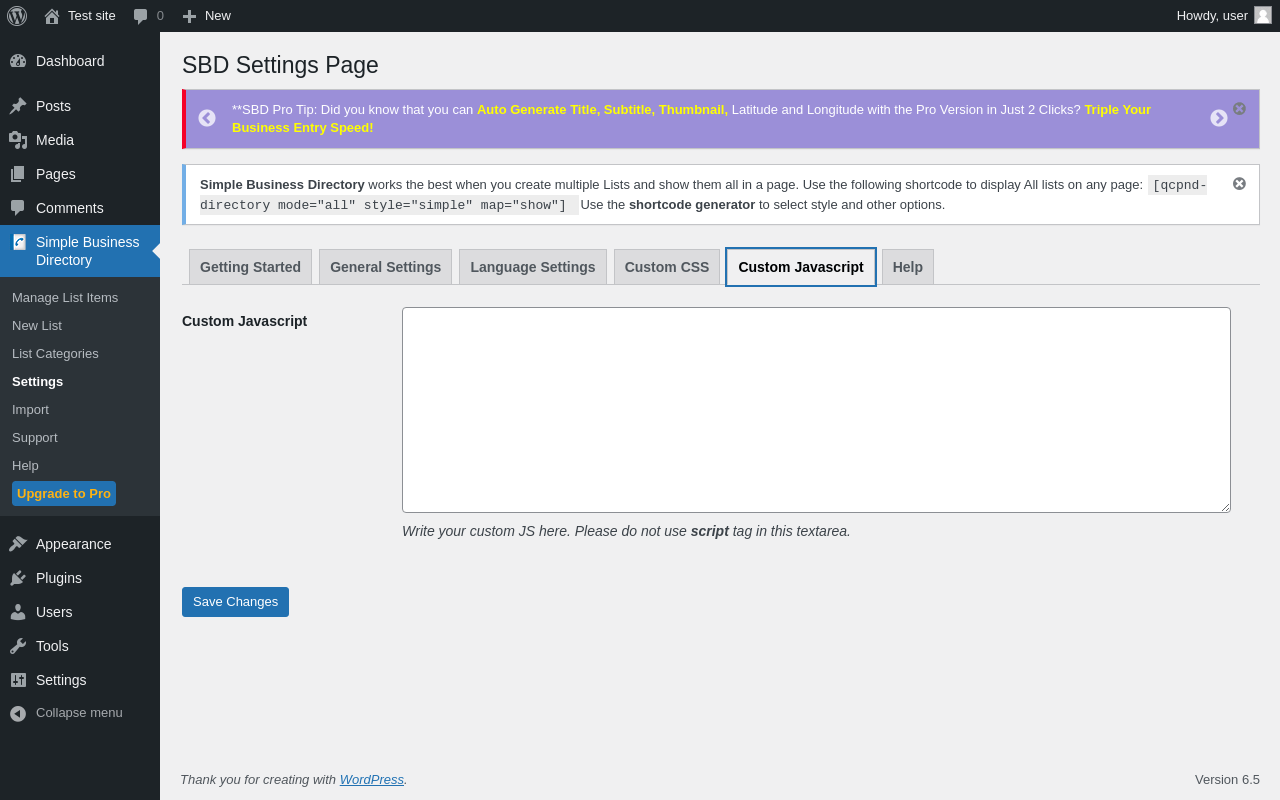Click the Dashboard gauge icon
The image size is (1280, 800).
pyautogui.click(x=18, y=61)
